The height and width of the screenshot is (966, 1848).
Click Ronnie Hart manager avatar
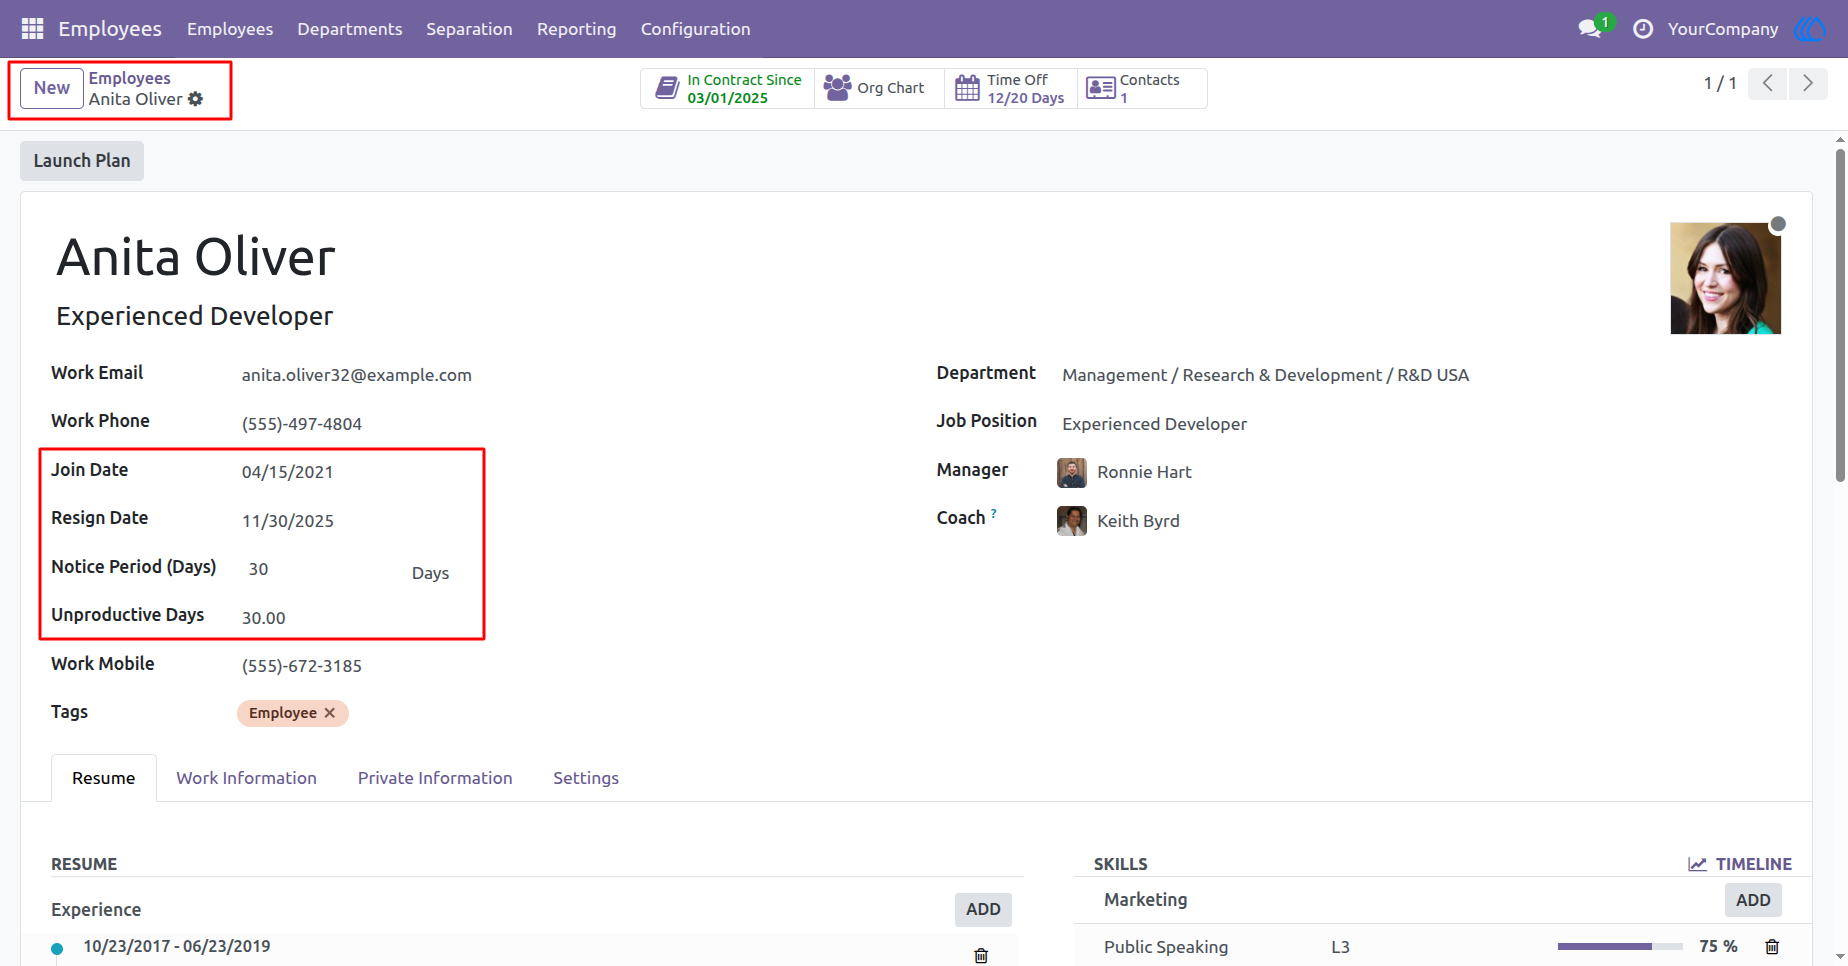[1072, 472]
